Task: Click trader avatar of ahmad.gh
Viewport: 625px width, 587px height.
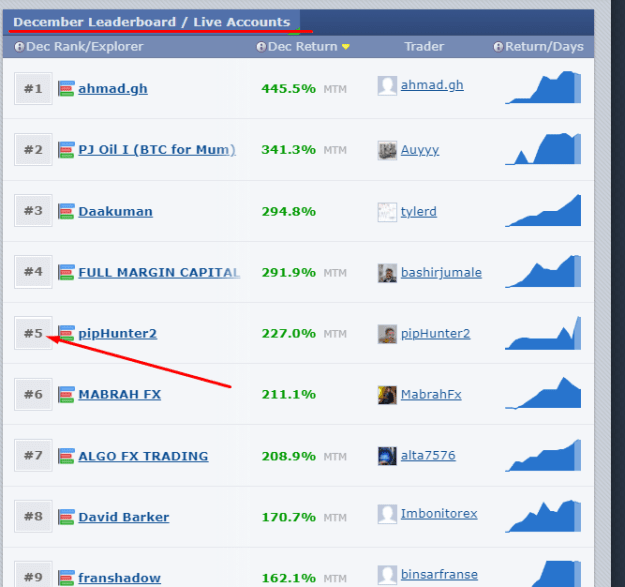Action: pyautogui.click(x=387, y=86)
